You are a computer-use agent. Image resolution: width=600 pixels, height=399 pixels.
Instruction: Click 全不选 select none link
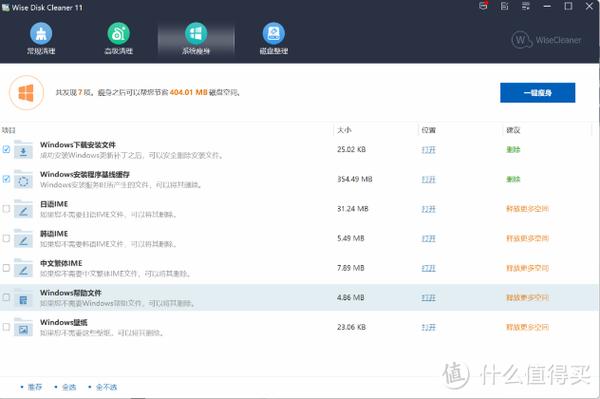click(x=106, y=387)
